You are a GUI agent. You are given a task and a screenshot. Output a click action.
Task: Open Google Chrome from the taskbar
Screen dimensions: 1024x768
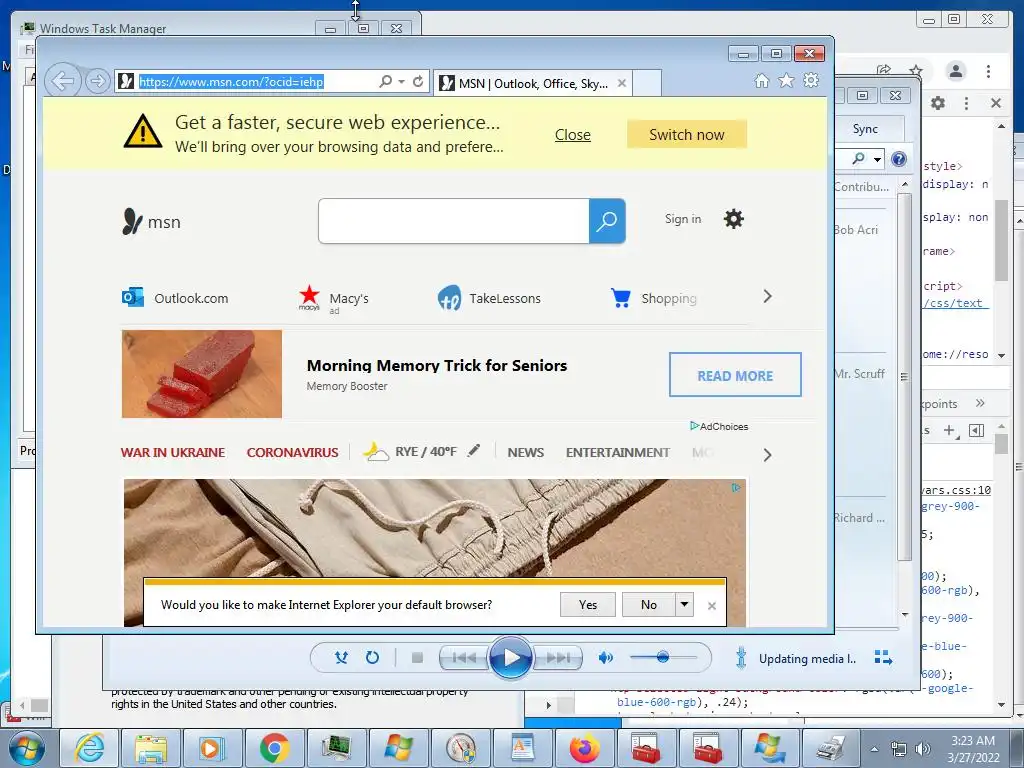pyautogui.click(x=274, y=748)
